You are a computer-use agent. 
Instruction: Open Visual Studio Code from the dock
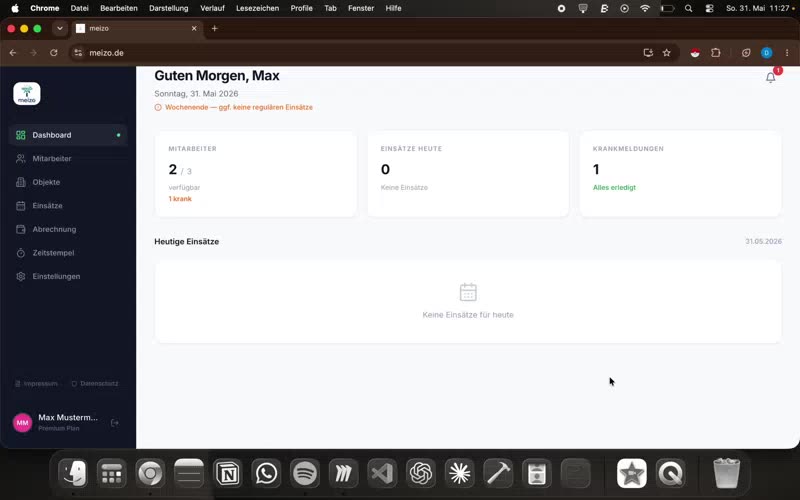point(382,473)
